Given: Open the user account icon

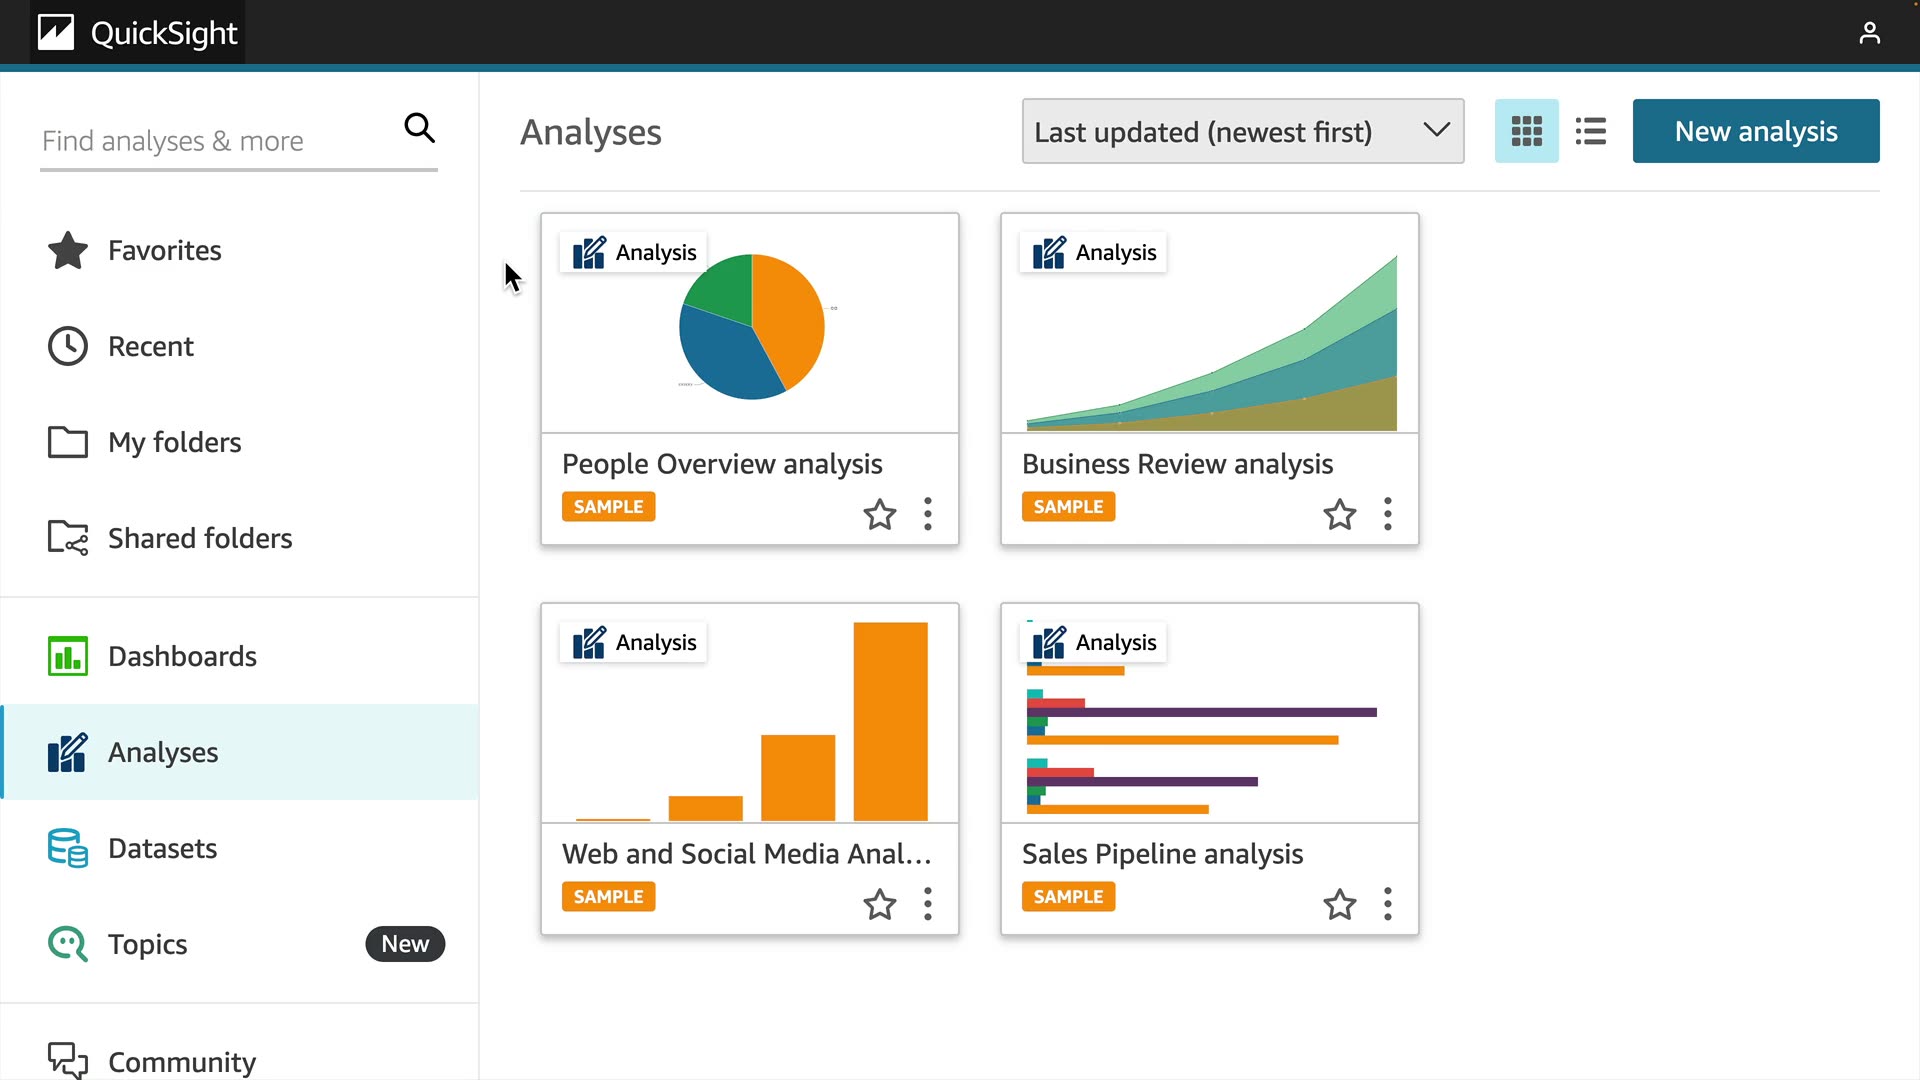Looking at the screenshot, I should pyautogui.click(x=1869, y=33).
